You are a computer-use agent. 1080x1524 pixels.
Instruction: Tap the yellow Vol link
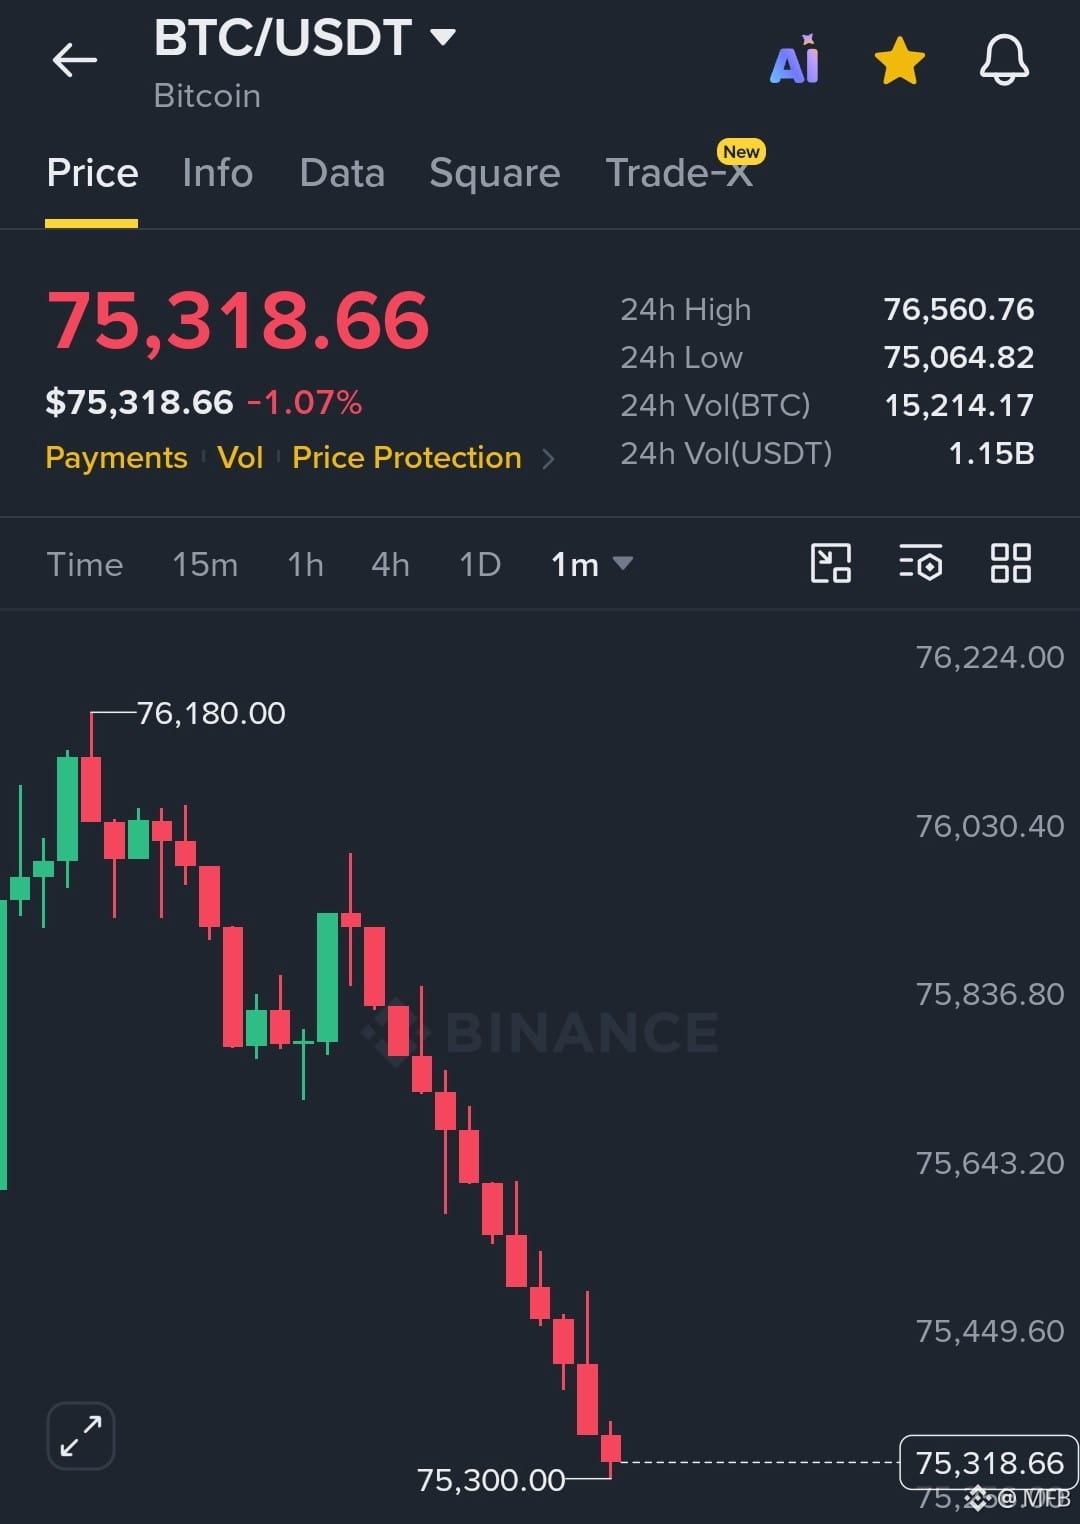tap(240, 457)
